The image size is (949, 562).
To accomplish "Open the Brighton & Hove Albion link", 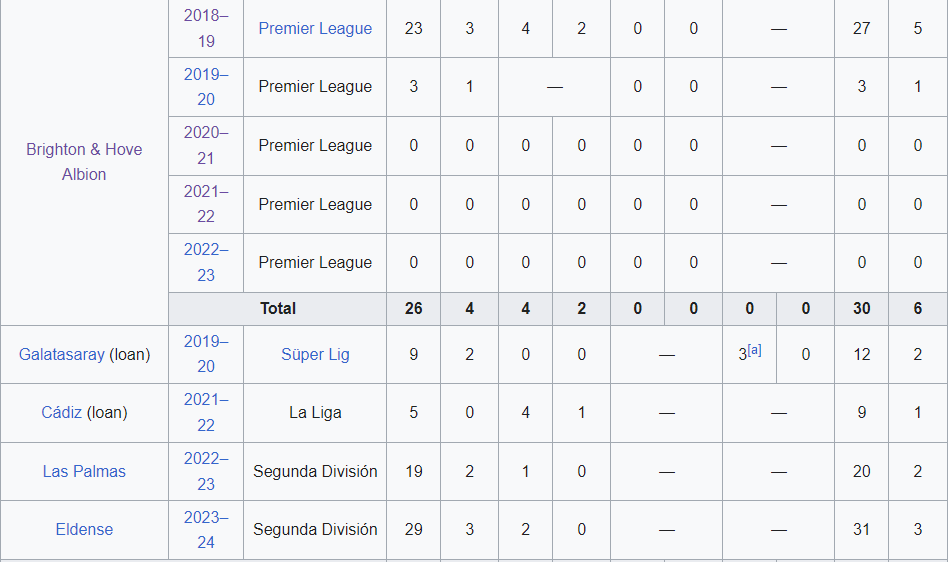I will (84, 162).
